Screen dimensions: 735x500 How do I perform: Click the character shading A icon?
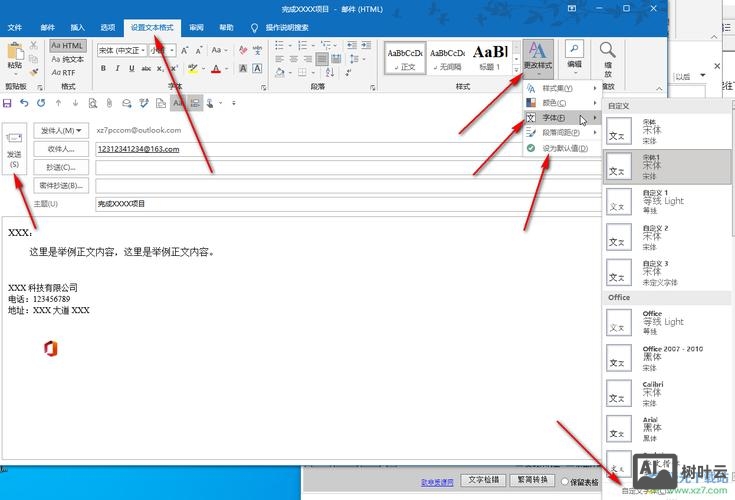(x=243, y=68)
